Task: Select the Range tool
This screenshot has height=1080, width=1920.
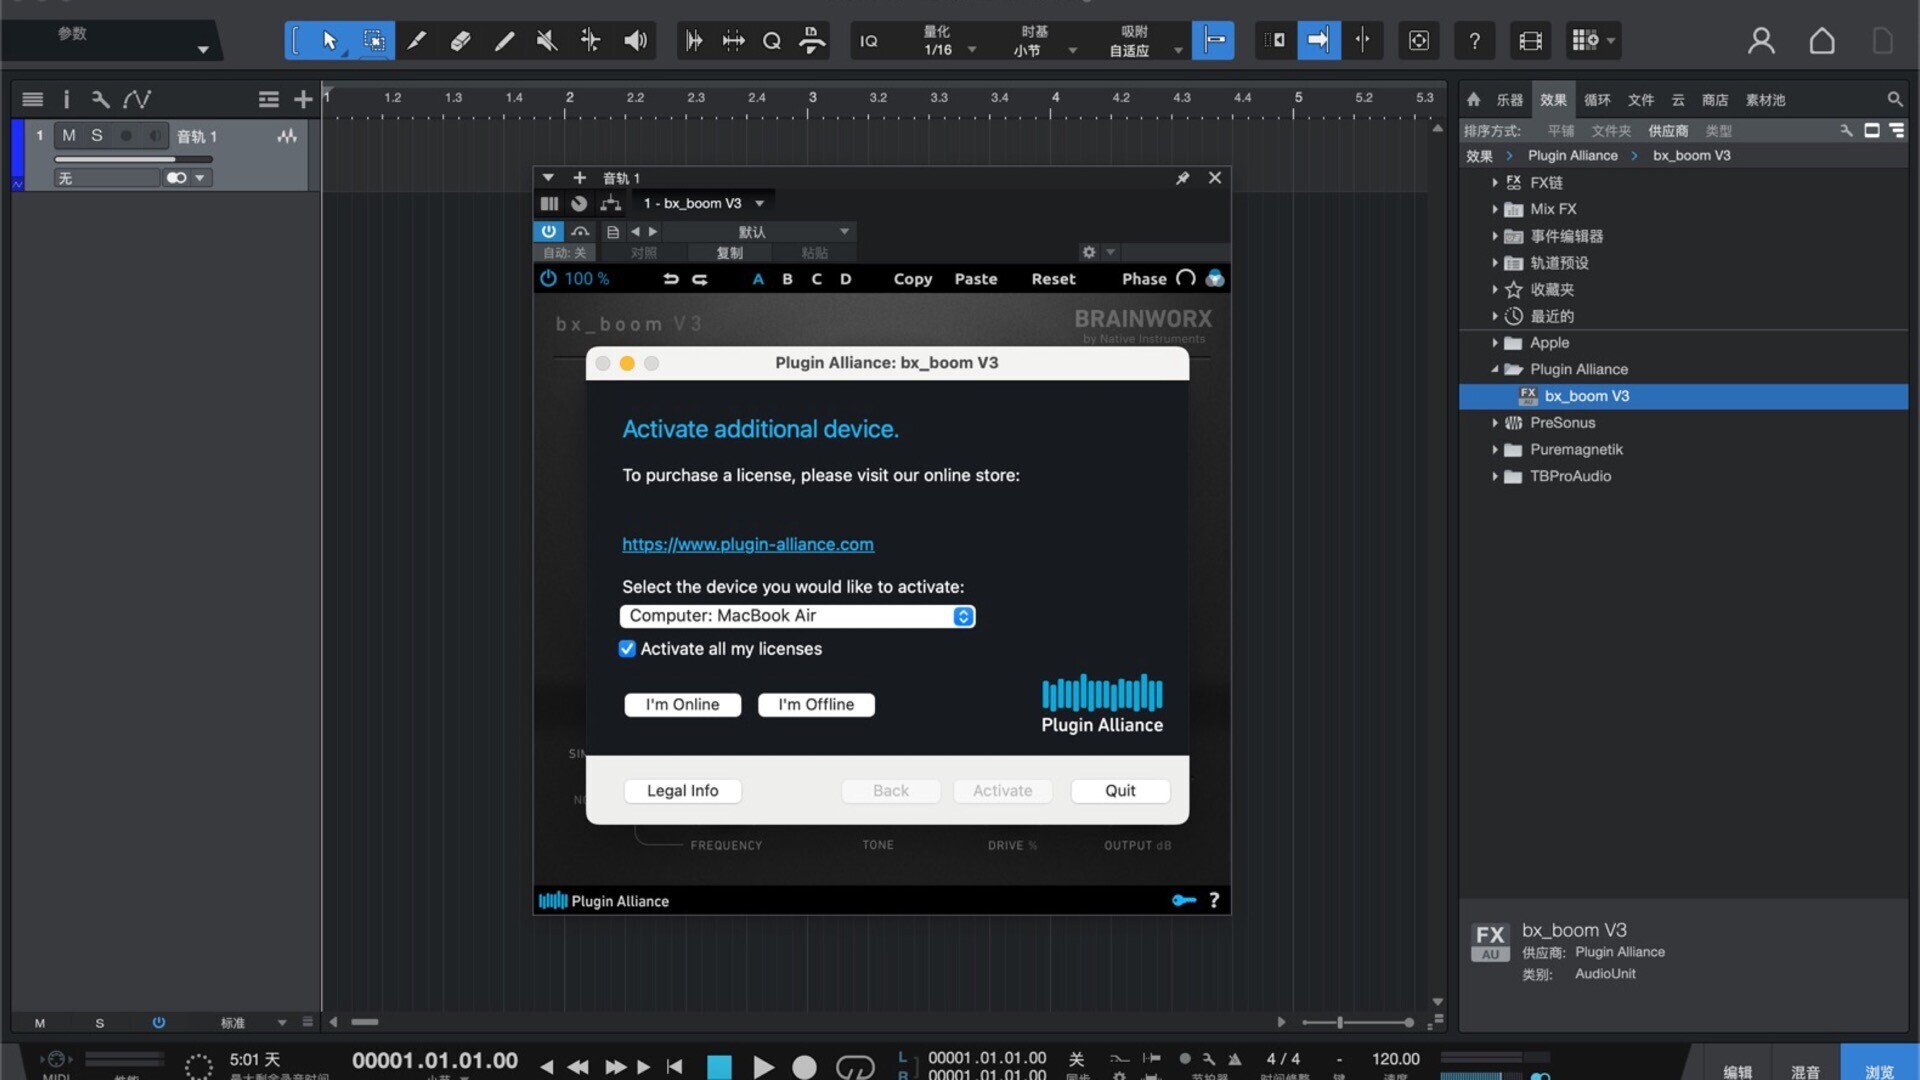Action: click(374, 41)
